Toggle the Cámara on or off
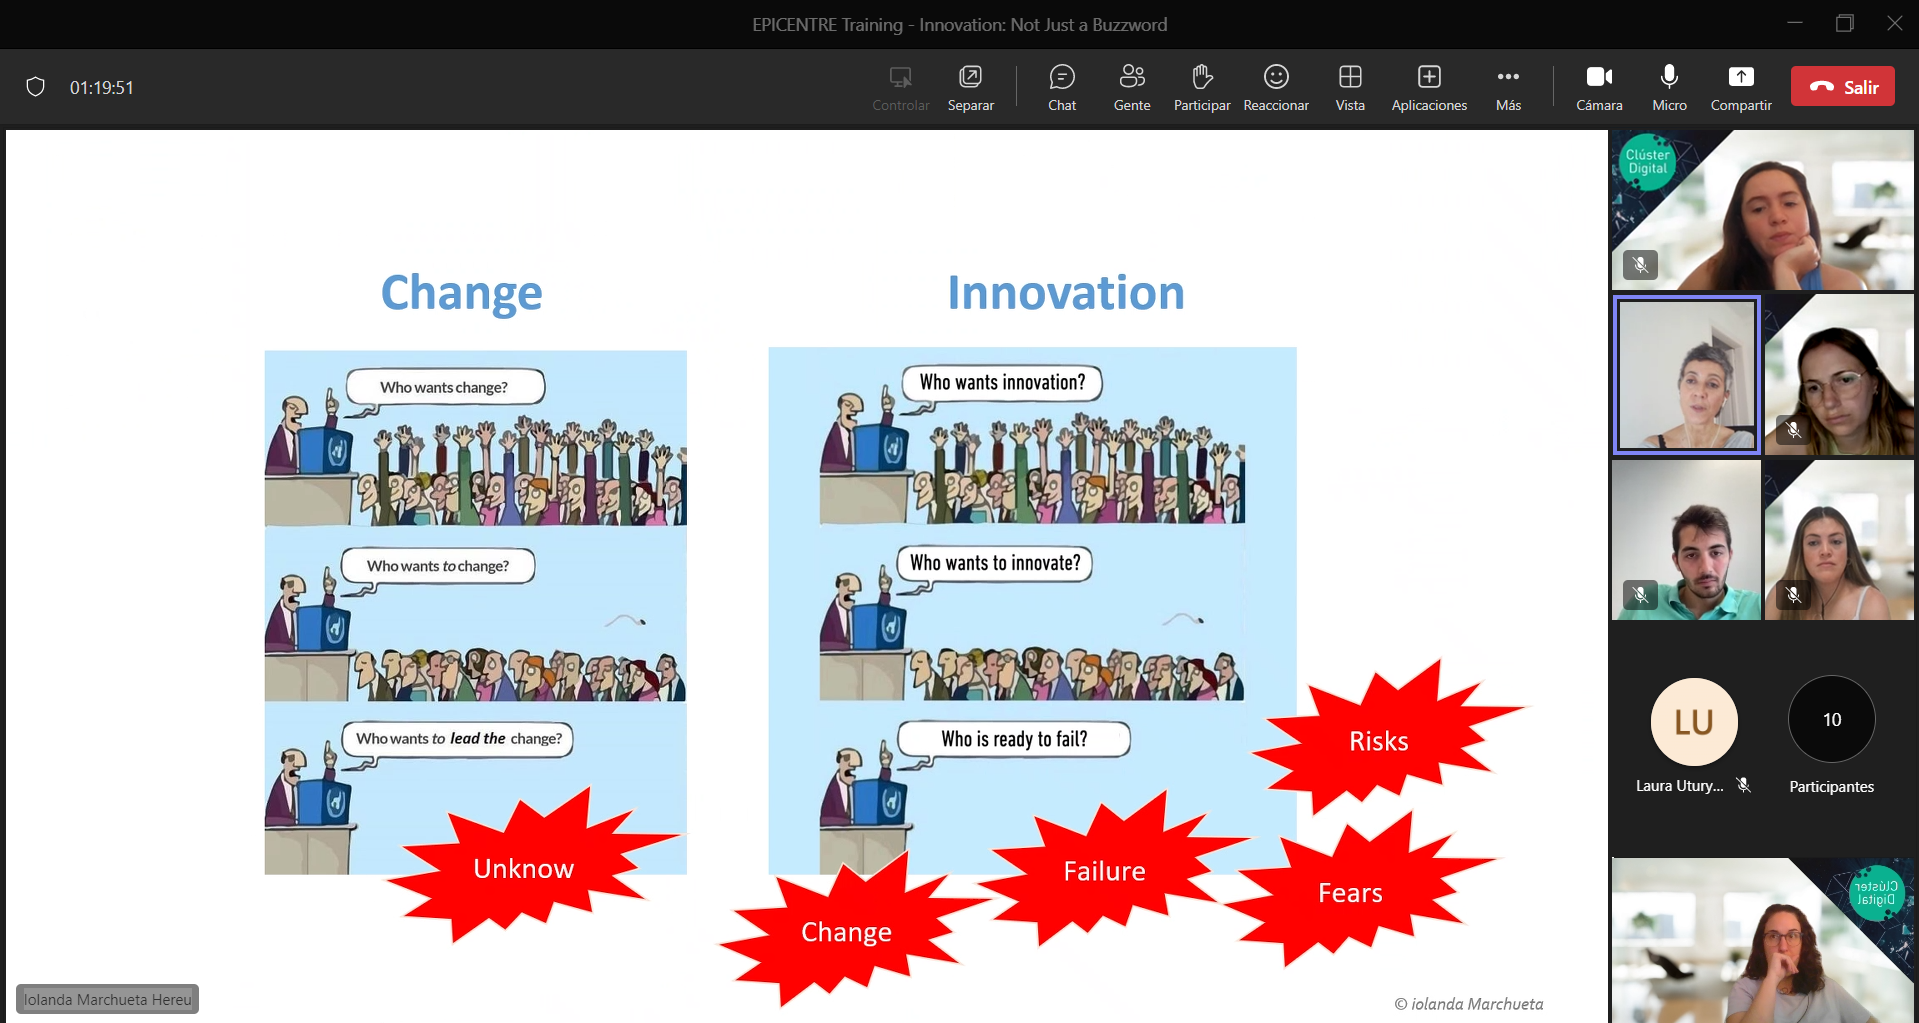1919x1023 pixels. [x=1598, y=87]
